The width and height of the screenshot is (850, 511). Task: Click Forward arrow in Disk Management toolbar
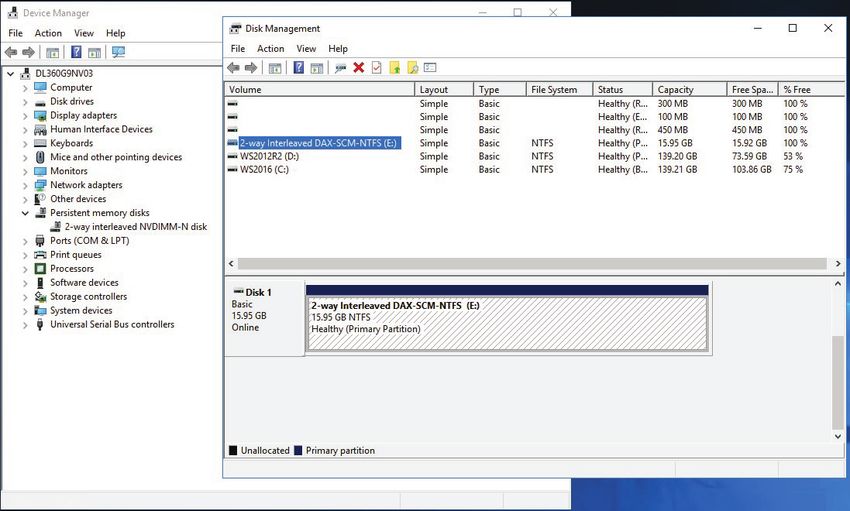251,68
